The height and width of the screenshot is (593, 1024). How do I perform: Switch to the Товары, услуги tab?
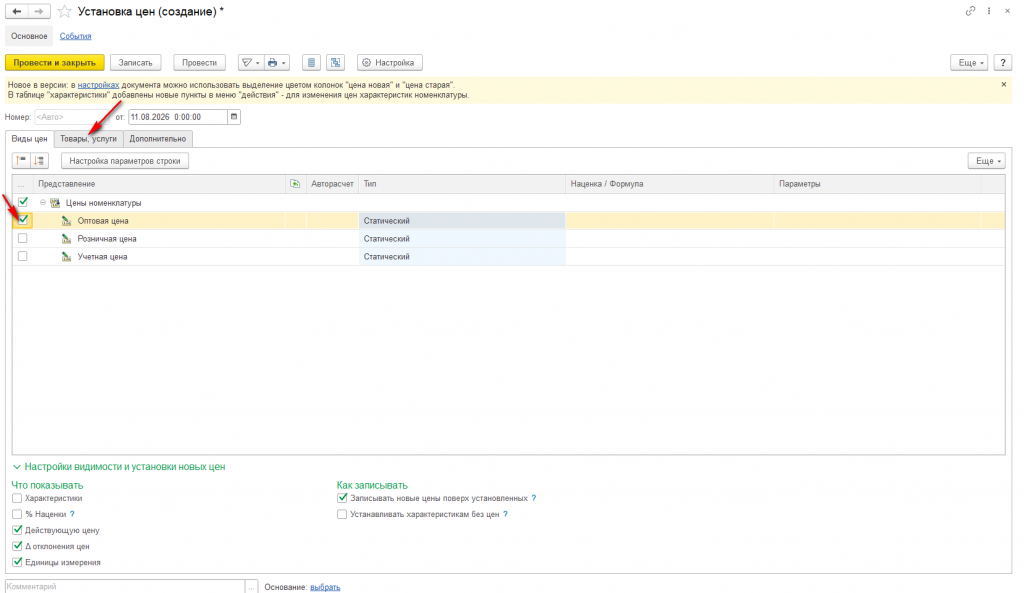pyautogui.click(x=88, y=138)
